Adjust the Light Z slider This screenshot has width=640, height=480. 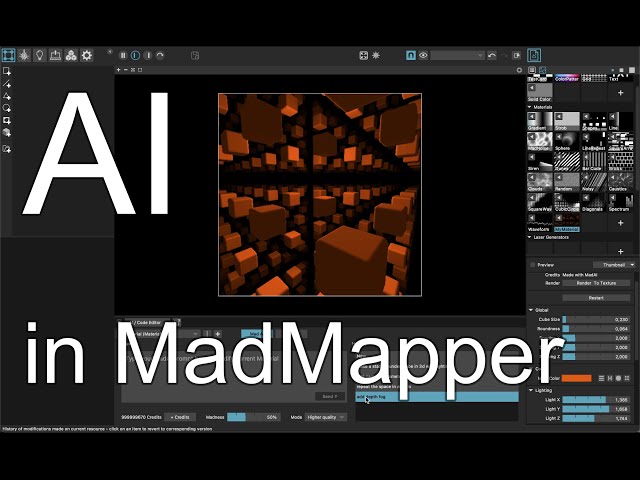[x=596, y=418]
